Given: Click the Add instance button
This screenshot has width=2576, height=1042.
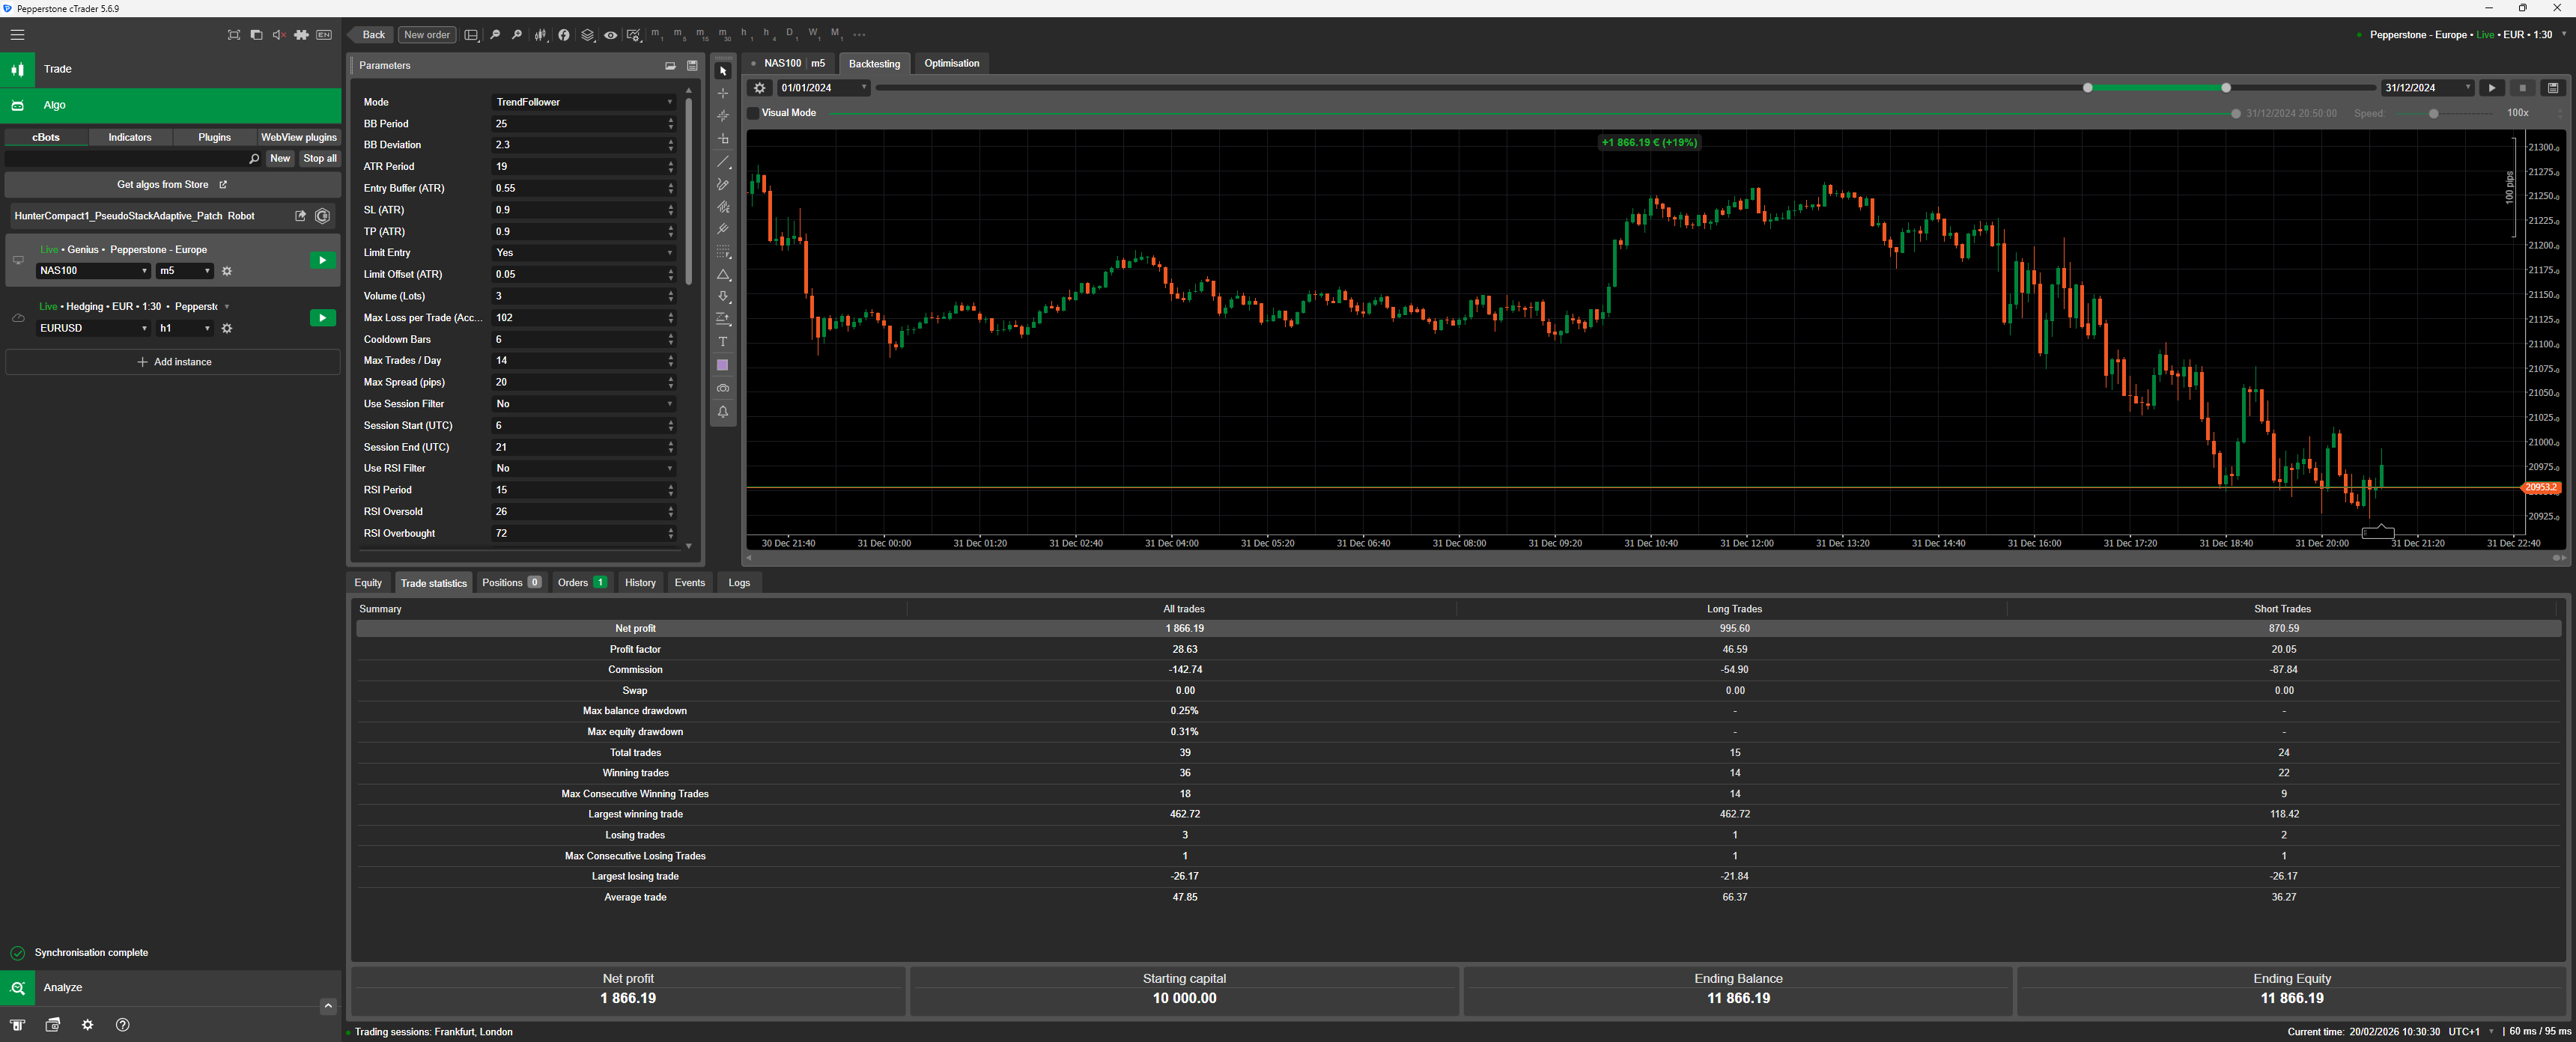Looking at the screenshot, I should pyautogui.click(x=173, y=362).
